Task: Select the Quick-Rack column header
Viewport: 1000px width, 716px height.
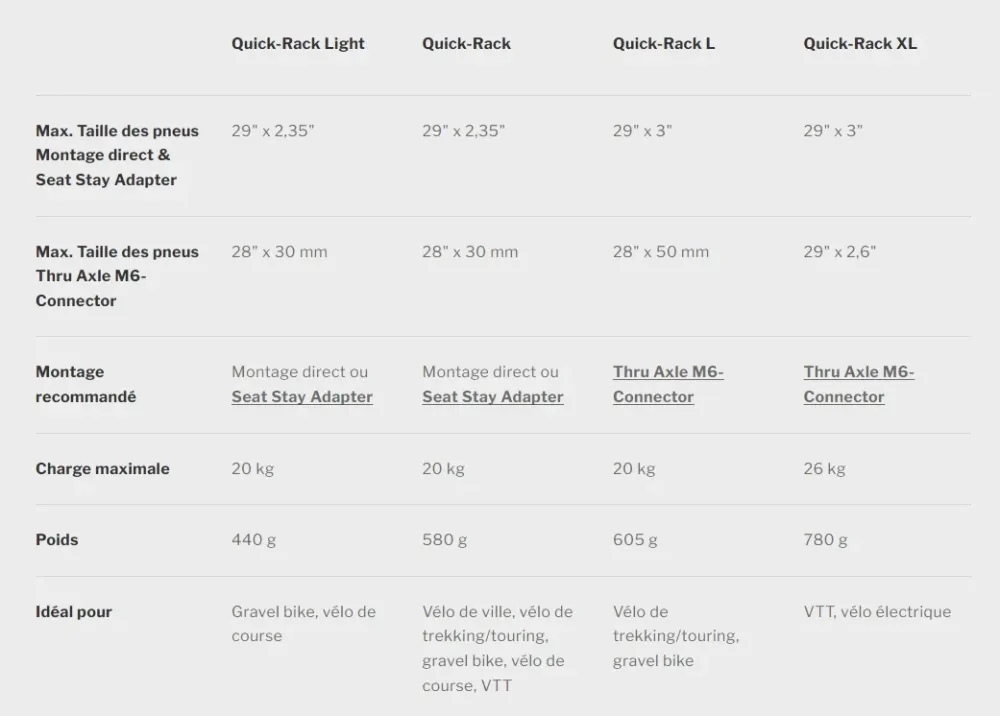Action: tap(466, 43)
